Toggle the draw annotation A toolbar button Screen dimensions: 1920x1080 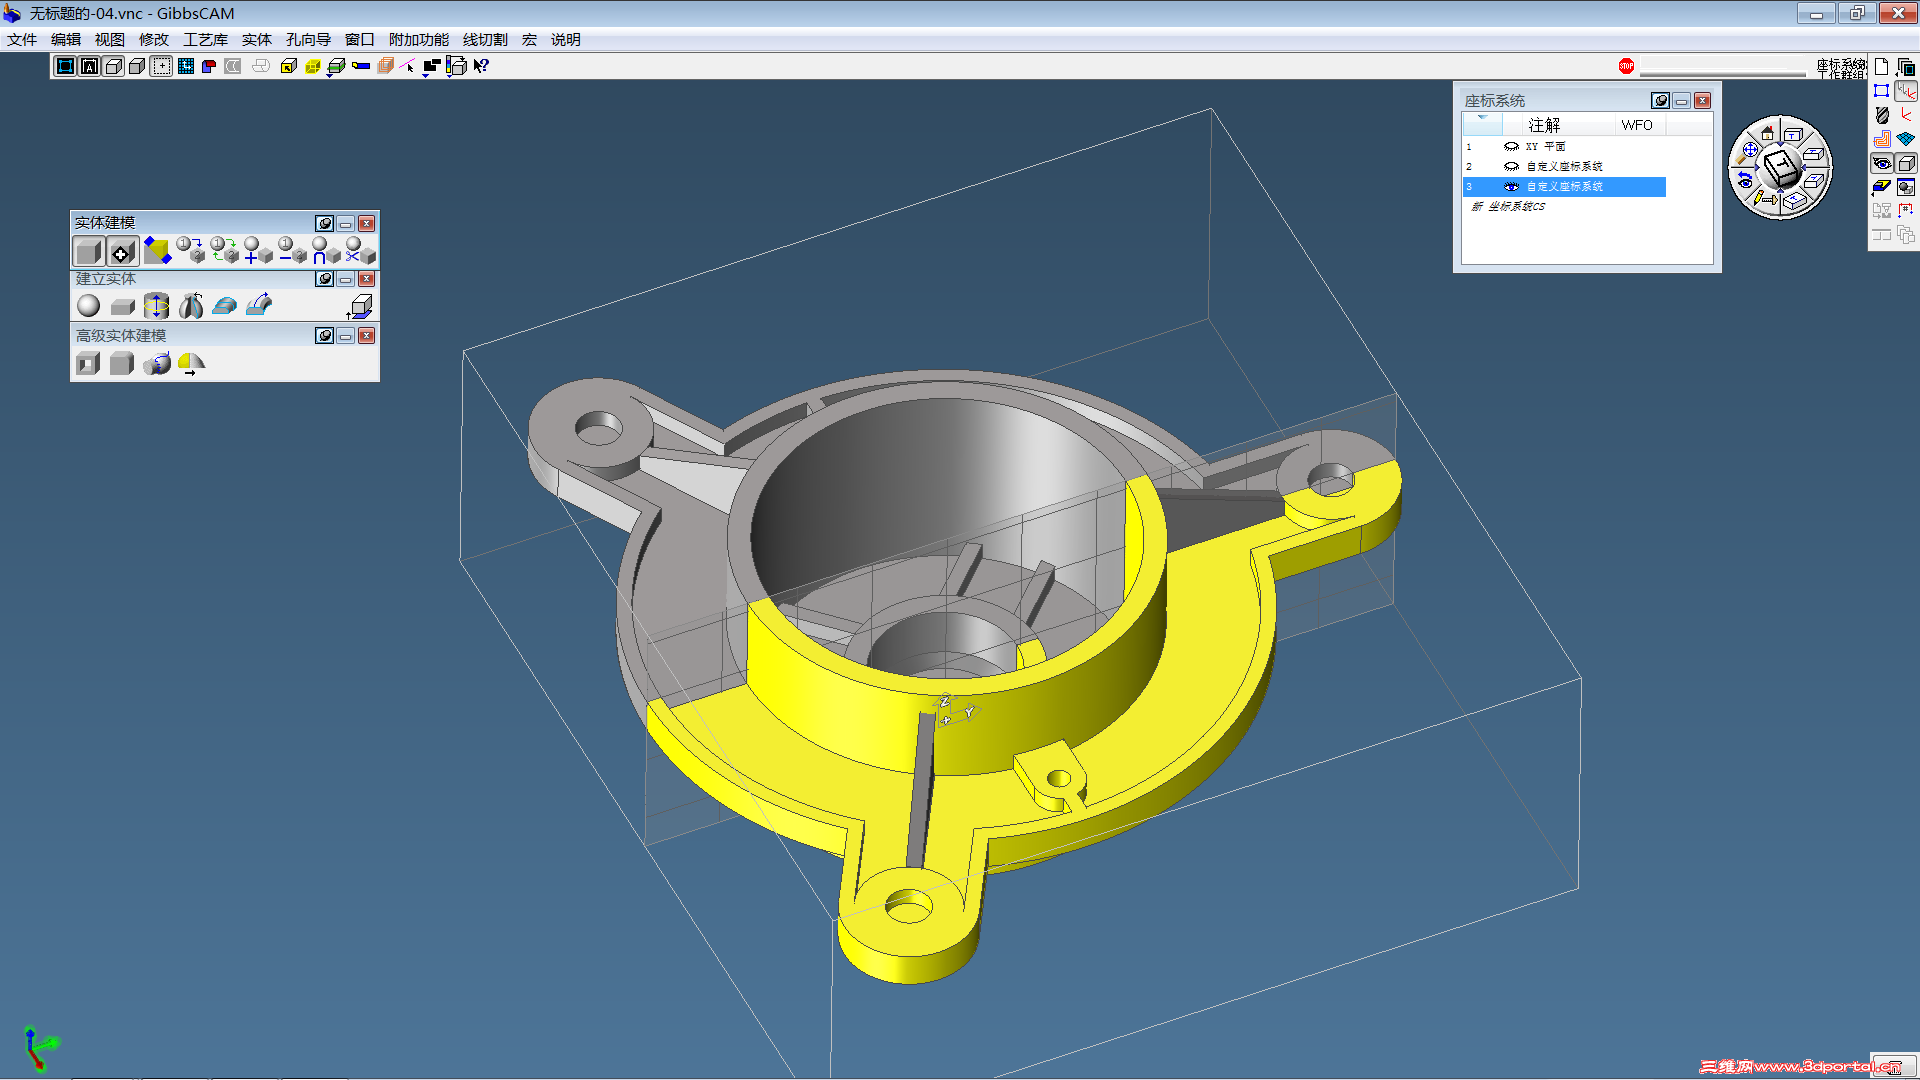pos(89,66)
